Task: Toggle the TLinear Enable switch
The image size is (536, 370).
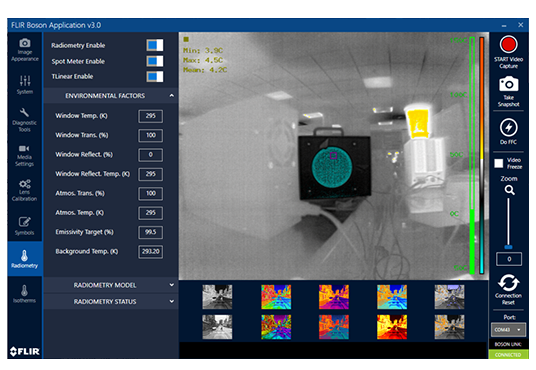Action: tap(155, 77)
